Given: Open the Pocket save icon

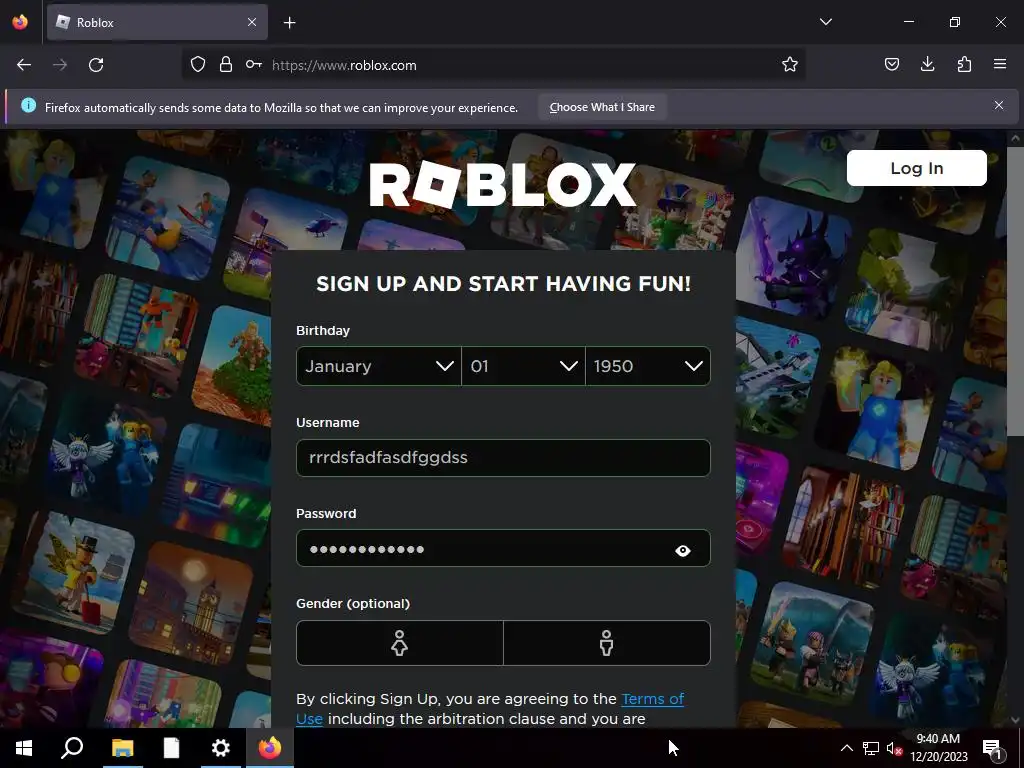Looking at the screenshot, I should (x=892, y=65).
